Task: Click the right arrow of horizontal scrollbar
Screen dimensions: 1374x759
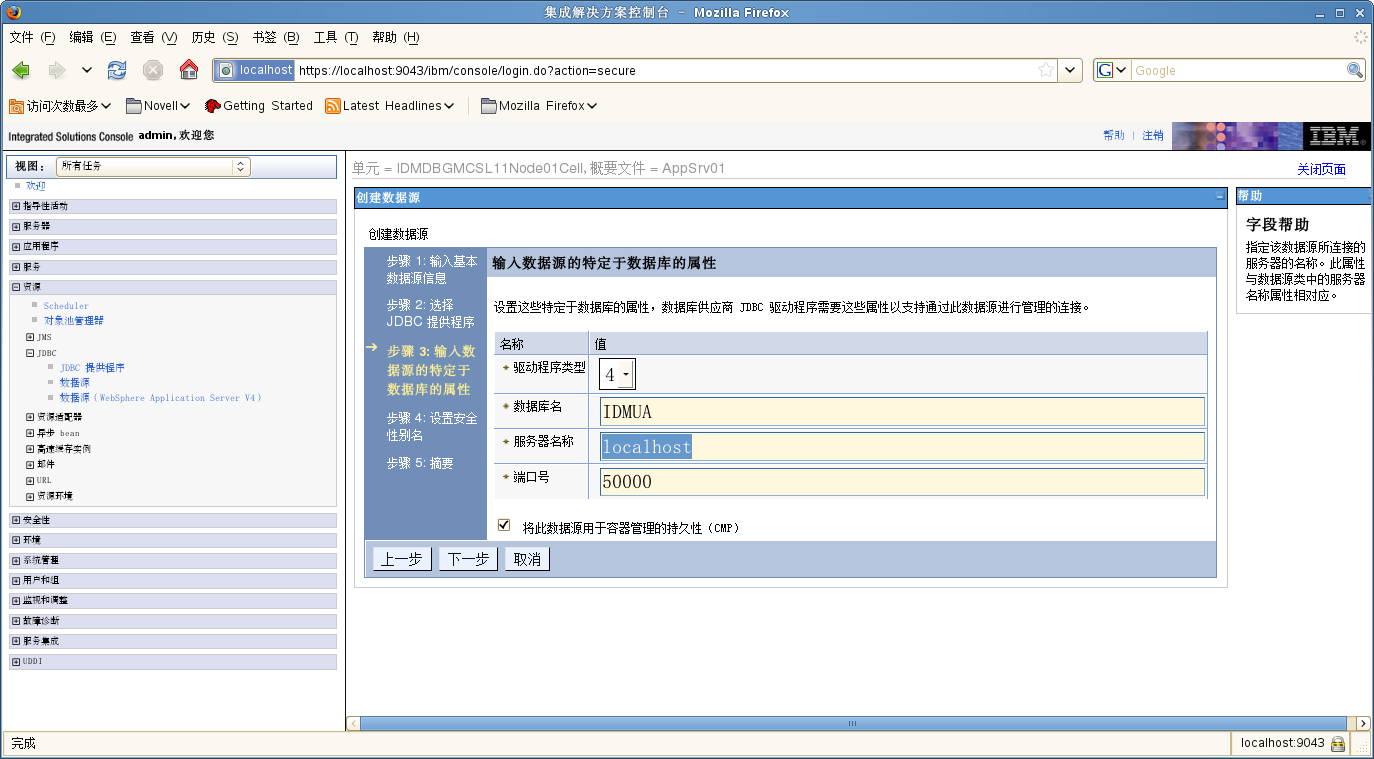Action: click(x=1362, y=723)
